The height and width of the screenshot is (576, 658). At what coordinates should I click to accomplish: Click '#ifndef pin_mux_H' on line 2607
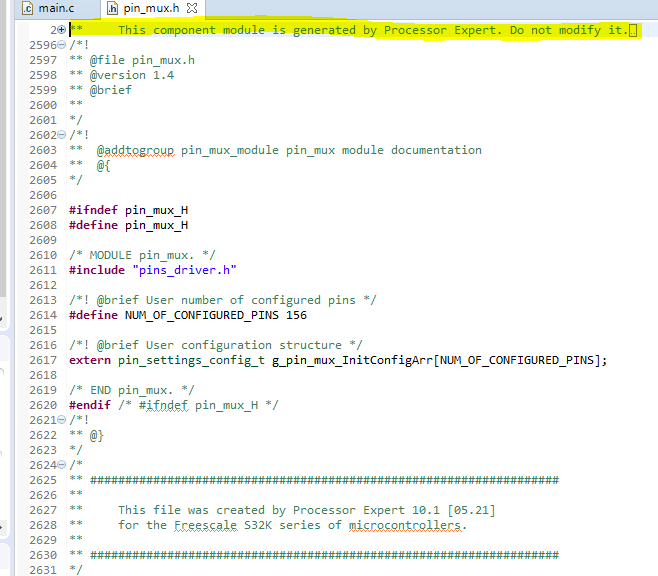[x=128, y=210]
